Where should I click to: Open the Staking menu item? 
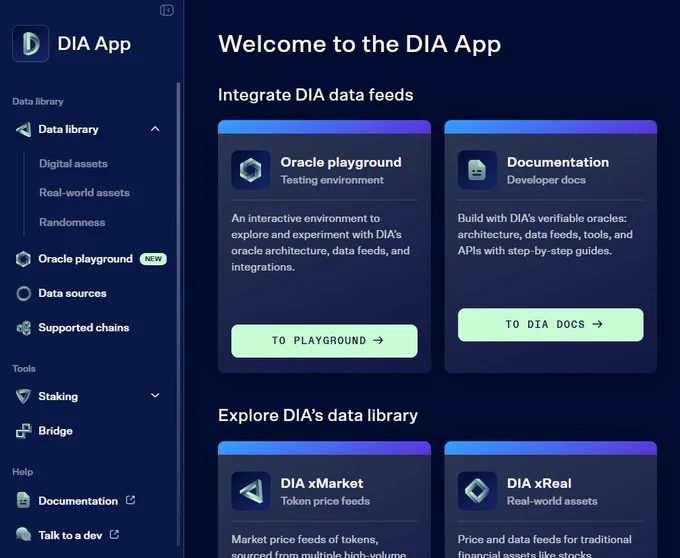(x=58, y=396)
